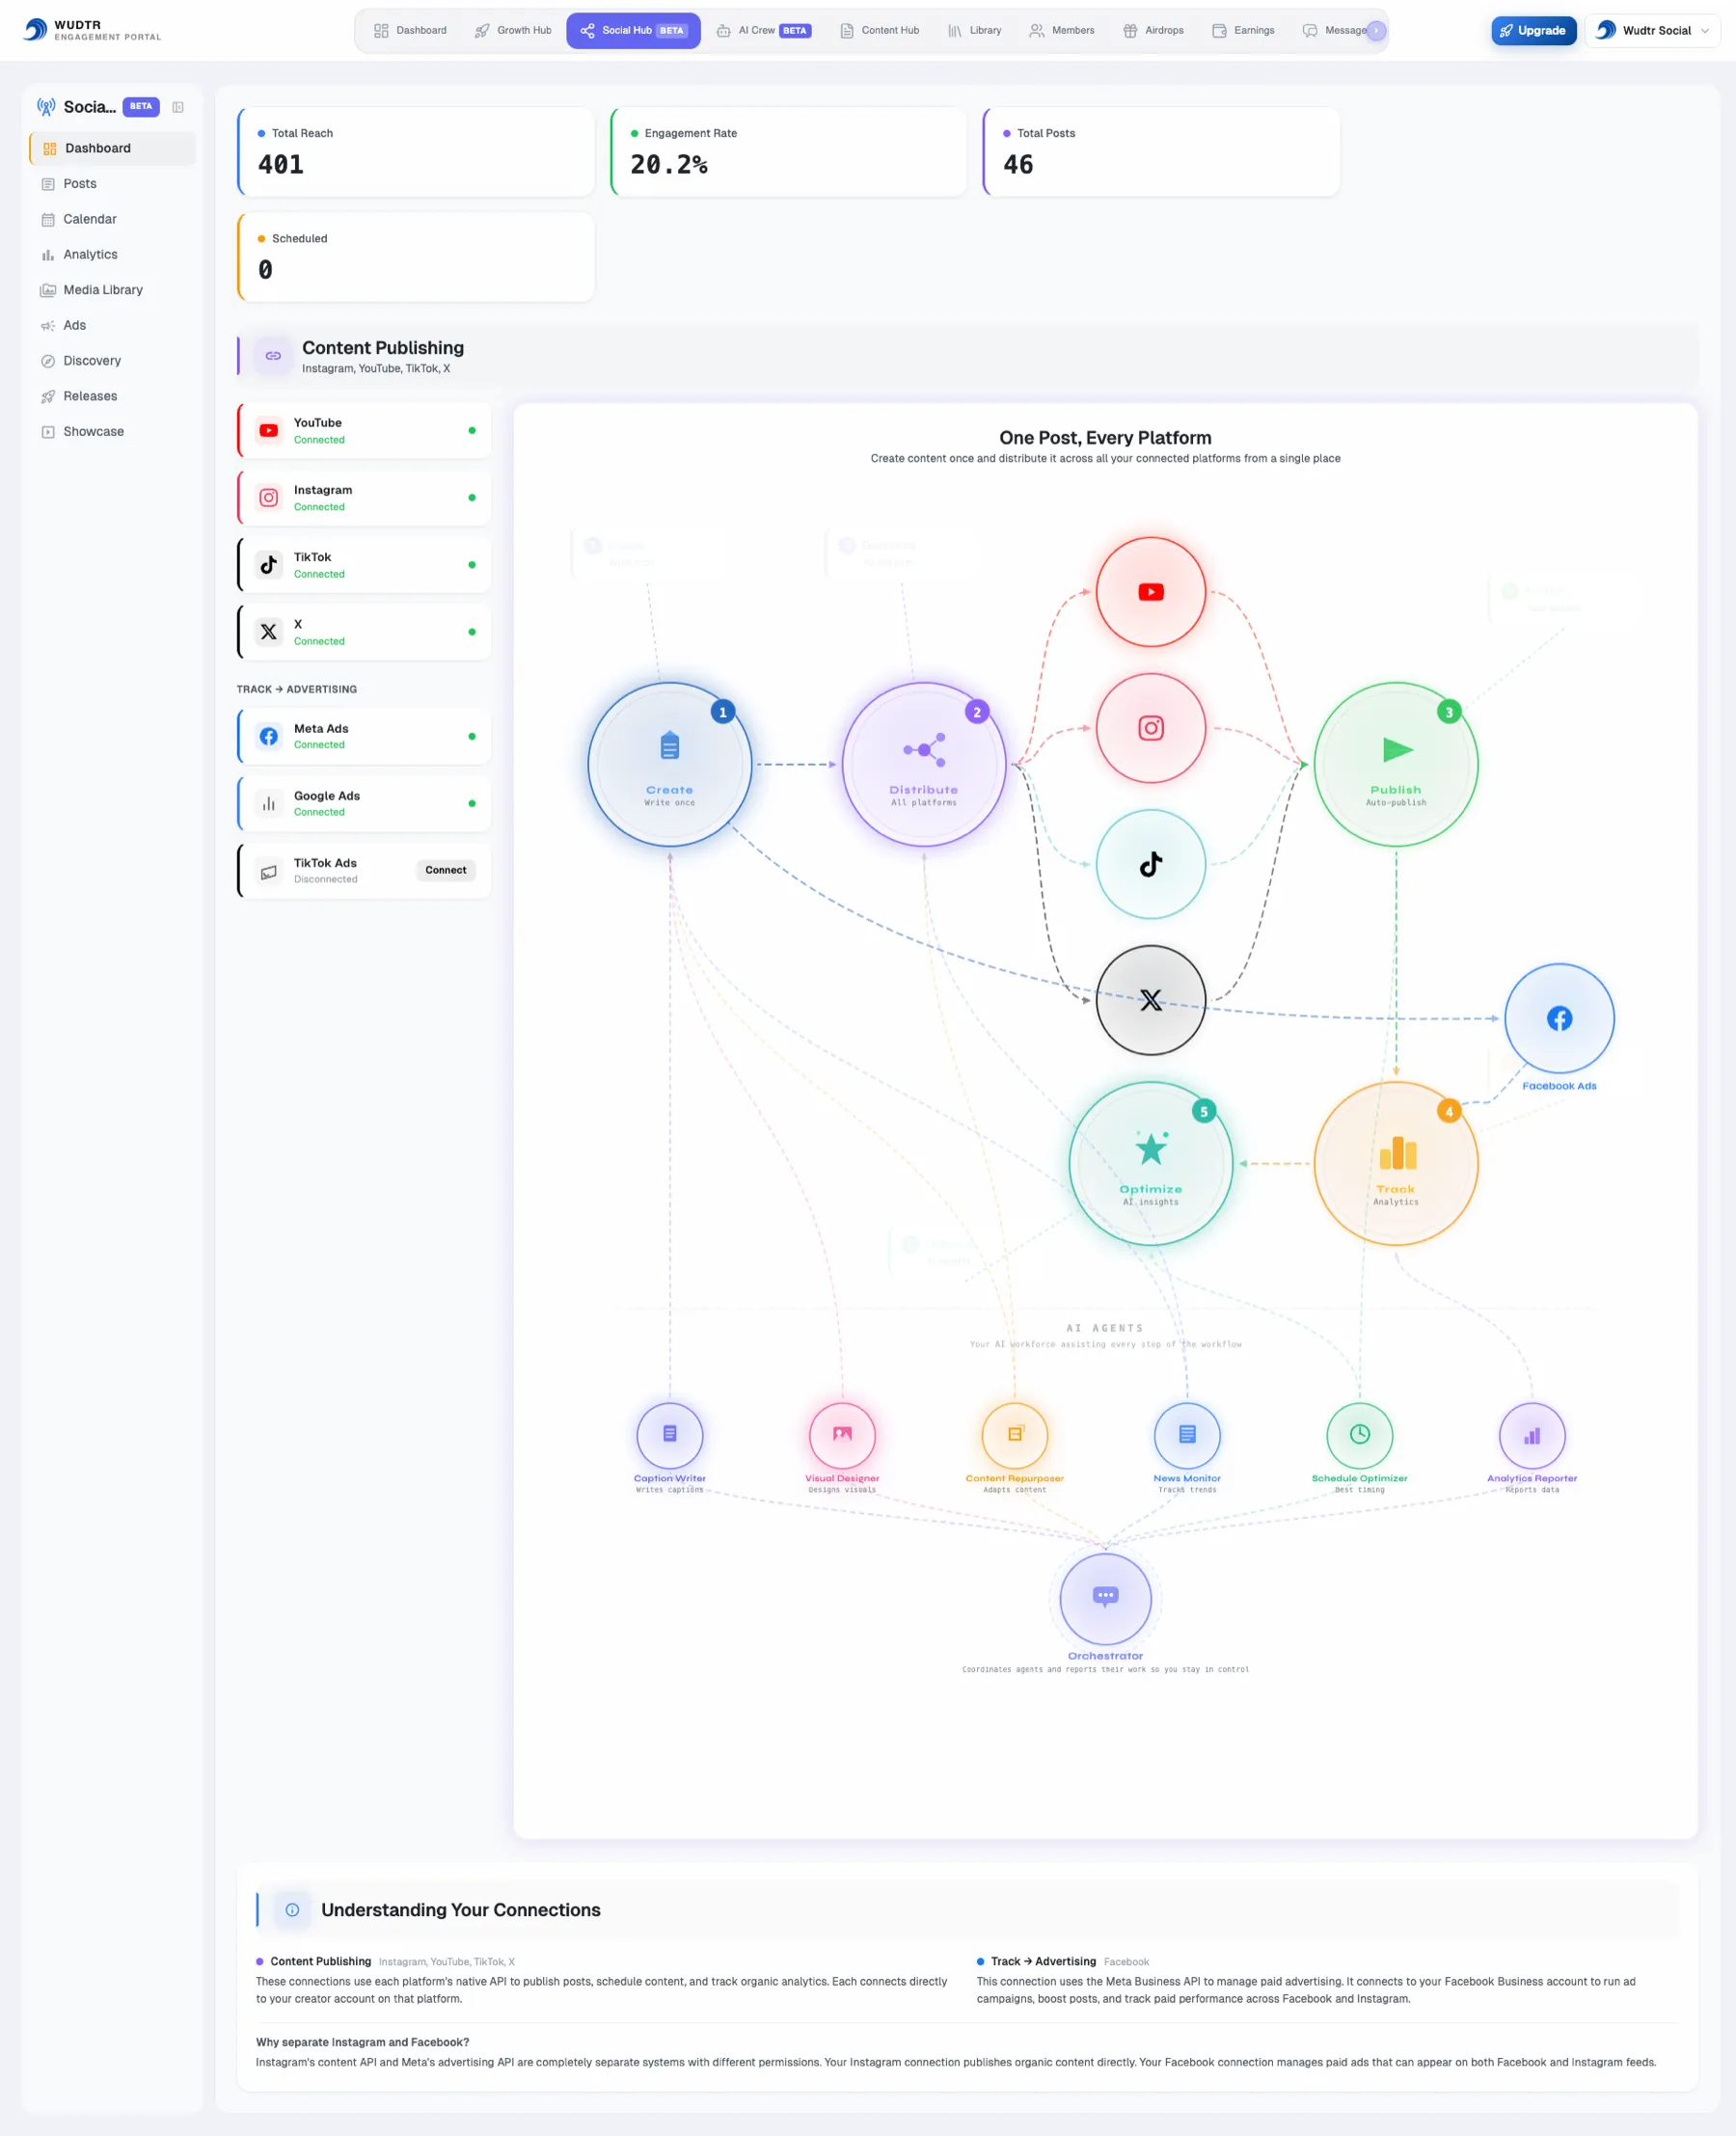Screen dimensions: 1736x2136
Task: Click the nav scroll-right arrow button
Action: click(1376, 31)
